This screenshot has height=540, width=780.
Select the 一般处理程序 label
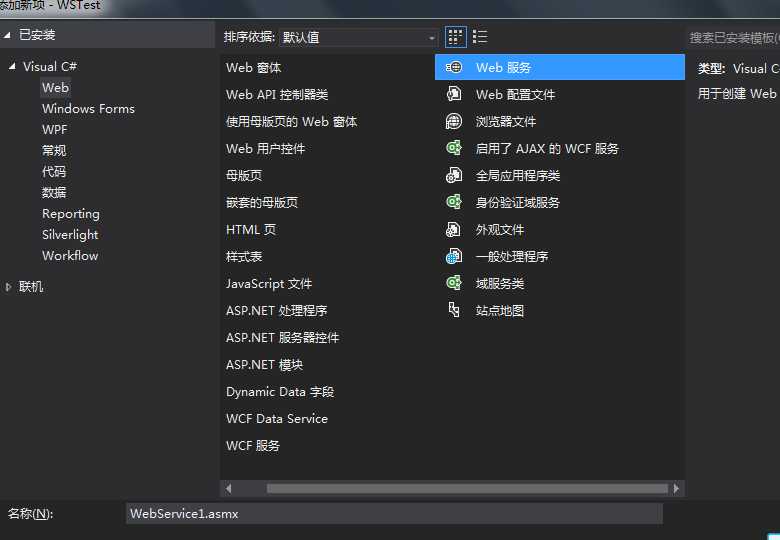tap(512, 257)
